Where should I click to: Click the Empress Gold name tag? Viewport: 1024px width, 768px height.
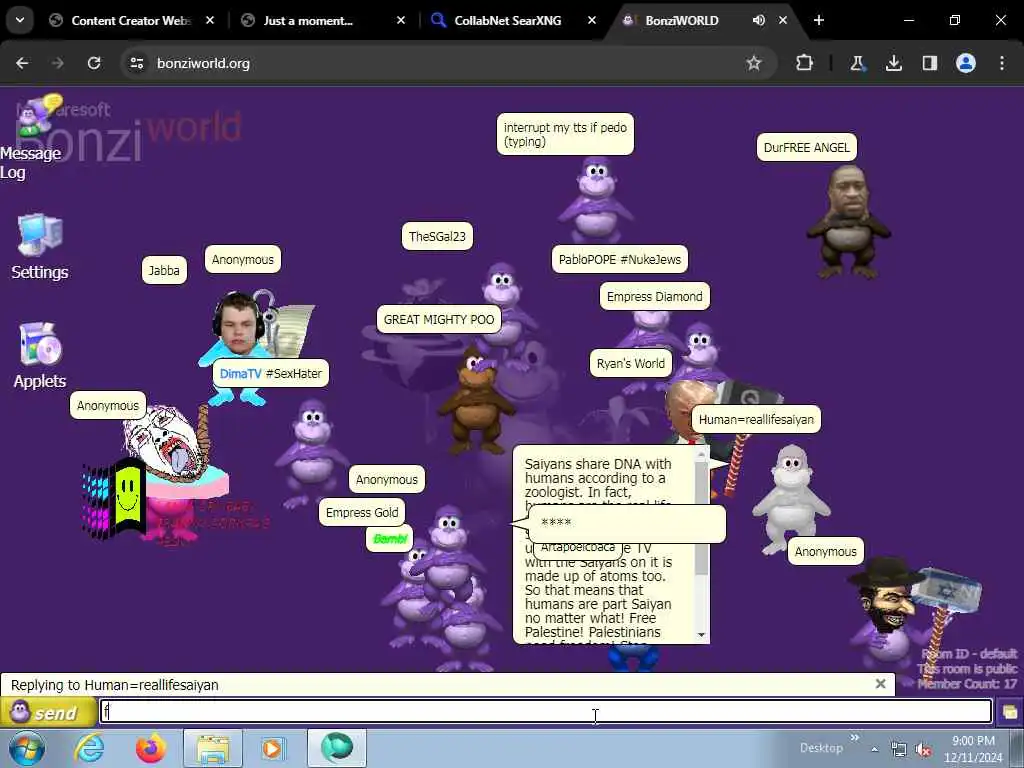coord(362,512)
